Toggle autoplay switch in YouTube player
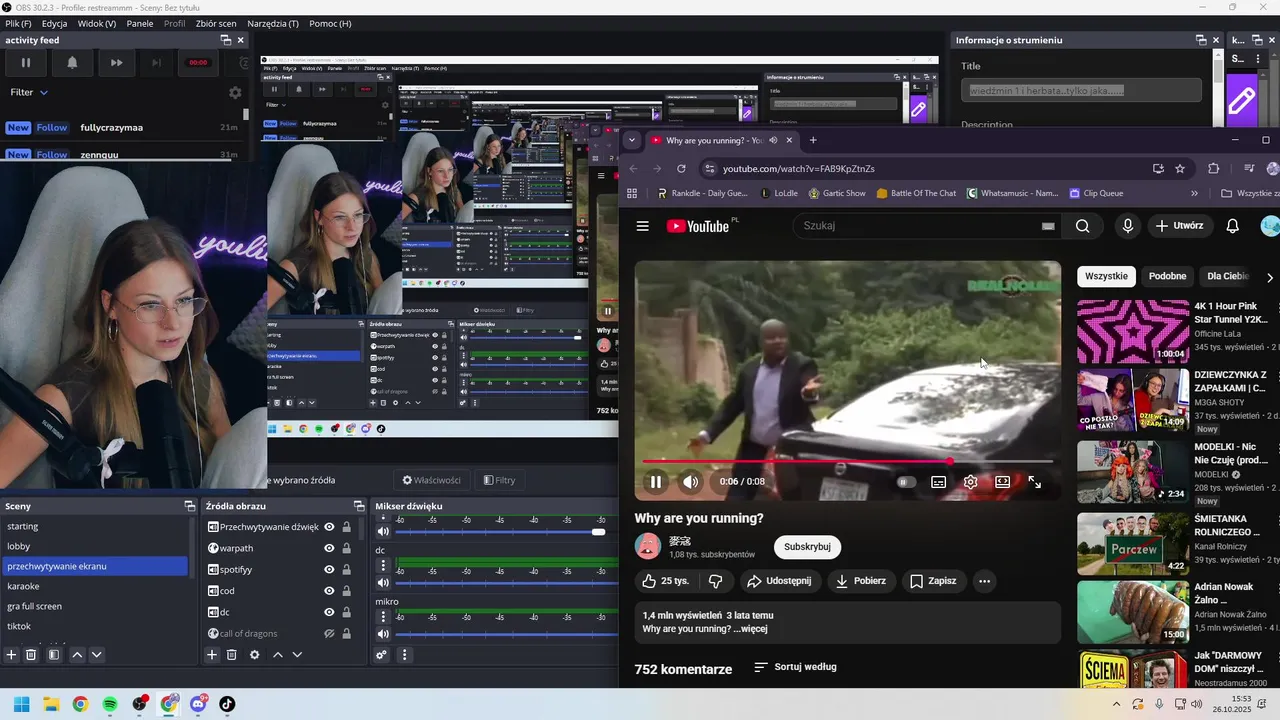 coord(906,482)
